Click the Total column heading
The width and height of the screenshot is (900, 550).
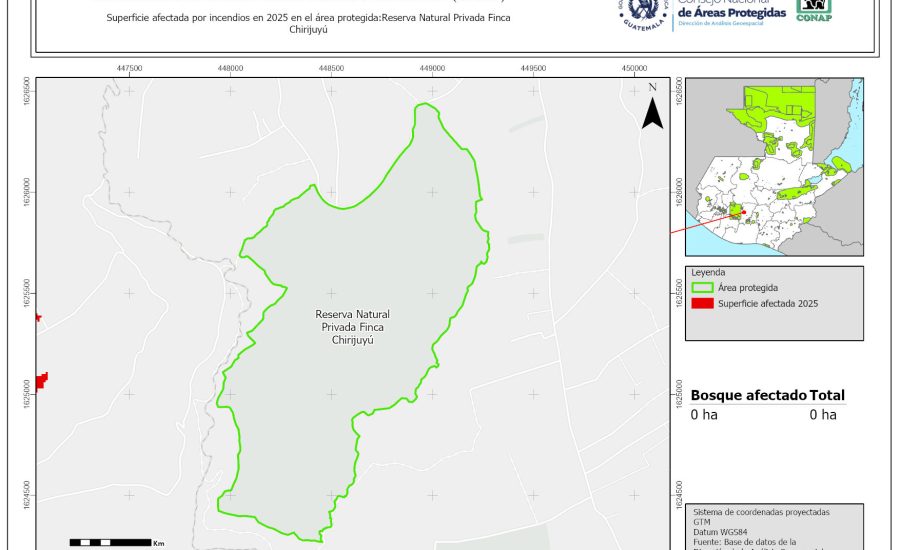point(827,395)
